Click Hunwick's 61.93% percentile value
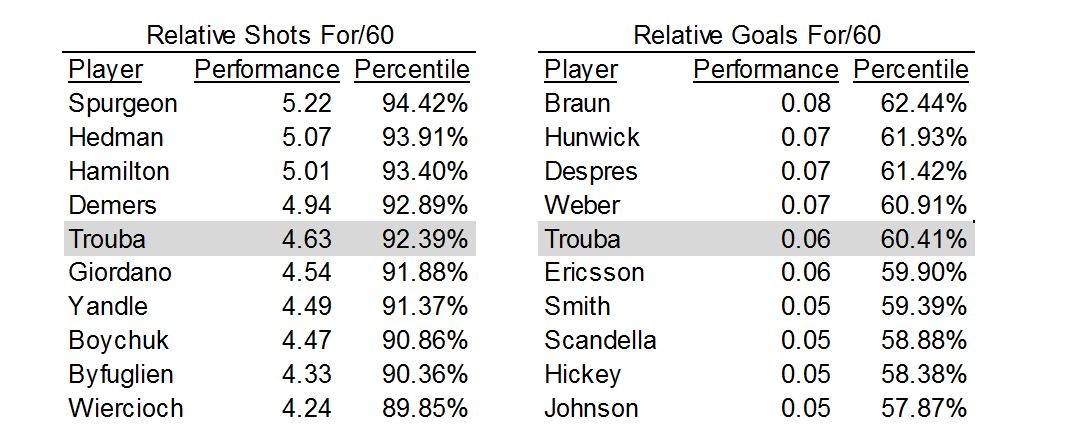The image size is (1068, 441). (924, 137)
